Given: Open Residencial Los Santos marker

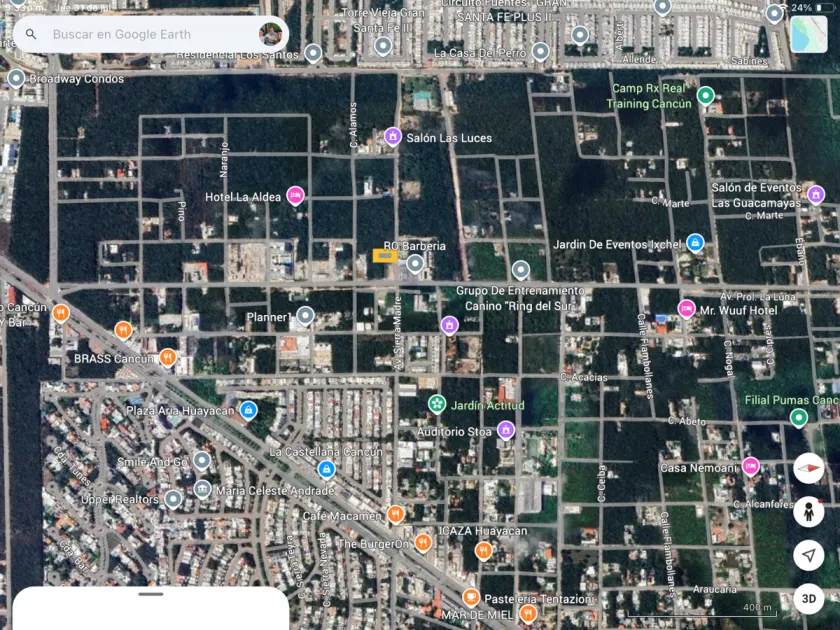Looking at the screenshot, I should (x=313, y=54).
